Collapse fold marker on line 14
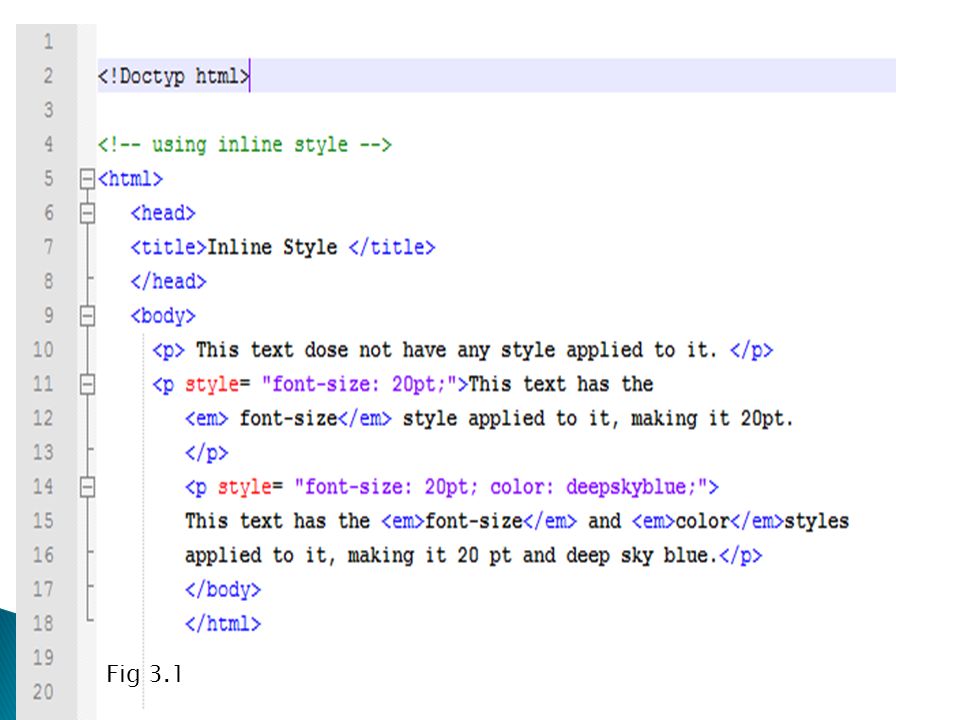The height and width of the screenshot is (720, 960). pos(88,487)
